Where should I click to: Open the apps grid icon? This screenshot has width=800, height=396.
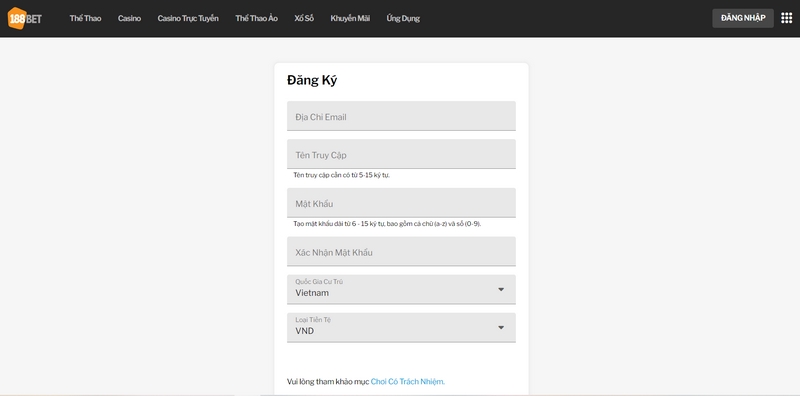point(786,18)
